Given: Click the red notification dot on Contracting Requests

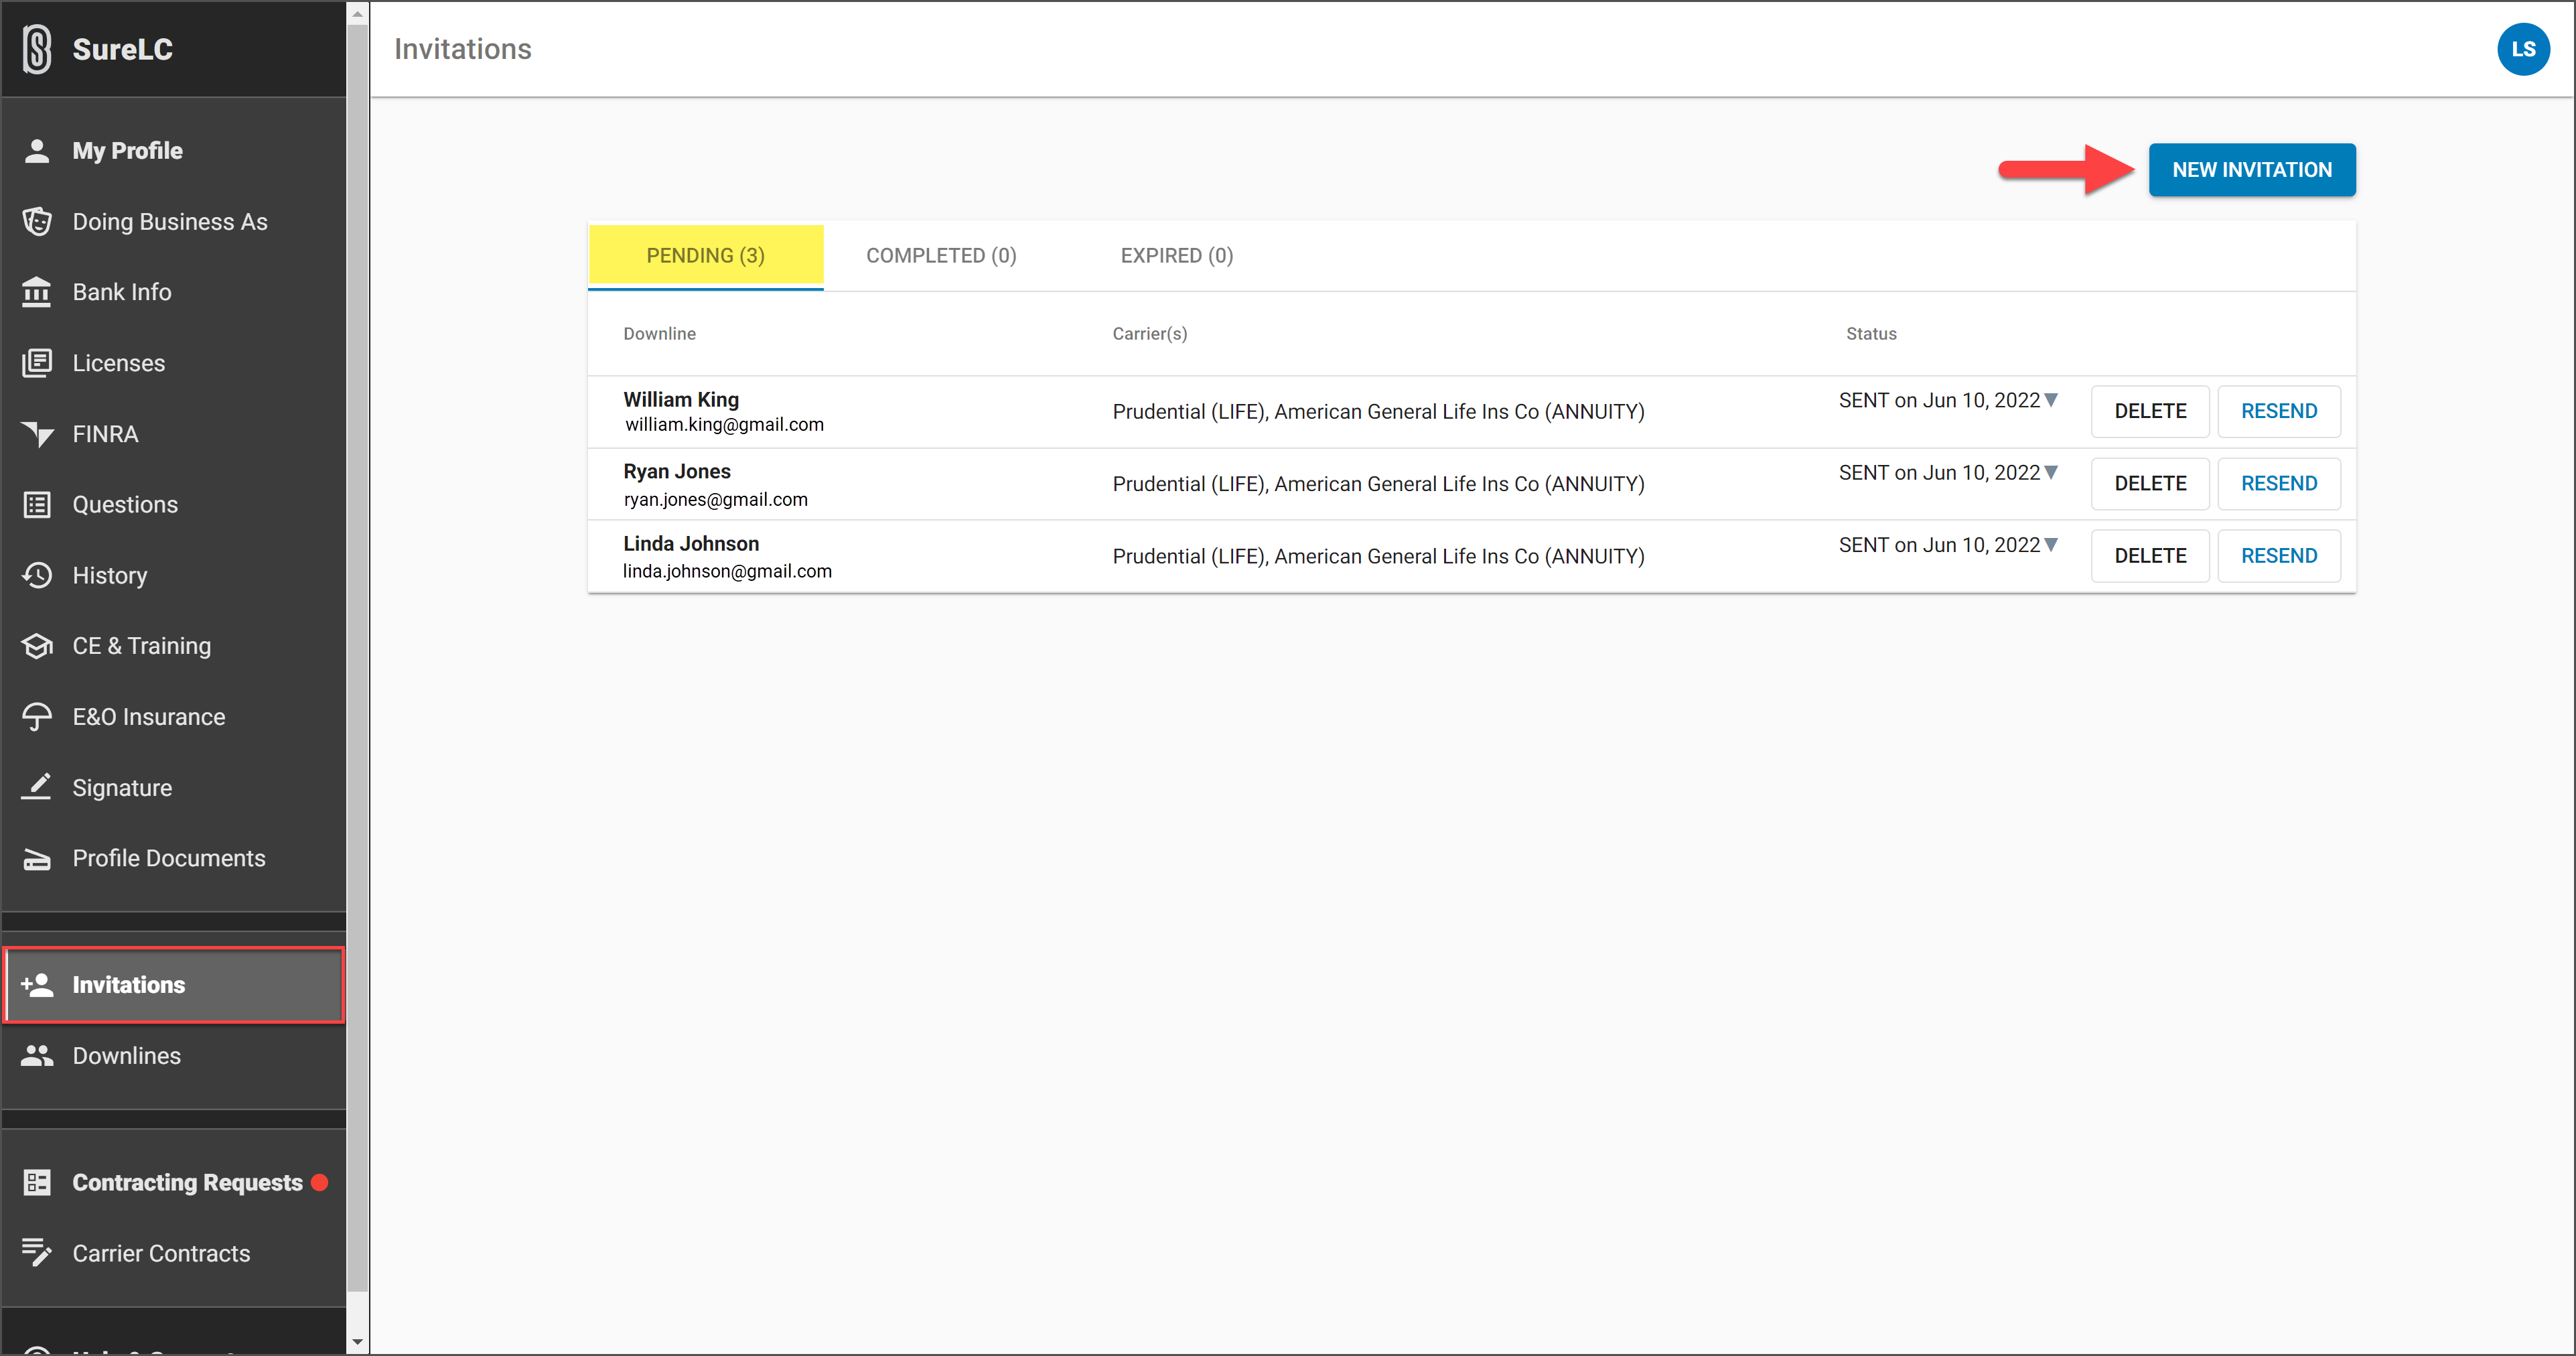Looking at the screenshot, I should click(x=320, y=1183).
